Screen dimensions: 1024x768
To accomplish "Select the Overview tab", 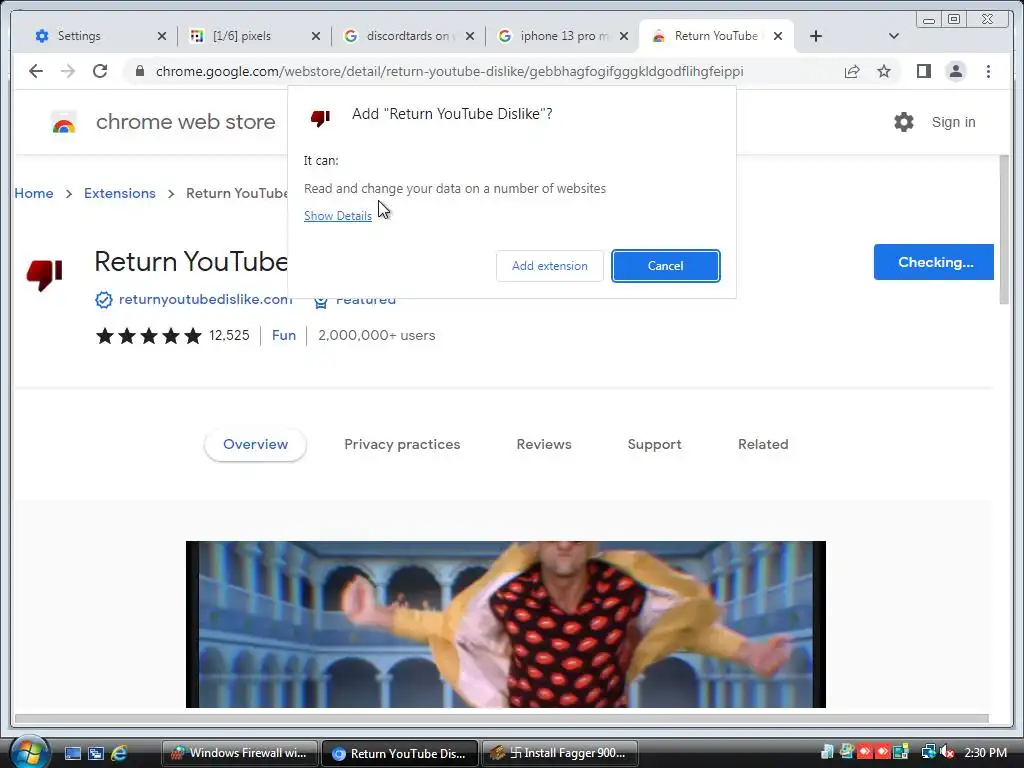I will (x=255, y=445).
